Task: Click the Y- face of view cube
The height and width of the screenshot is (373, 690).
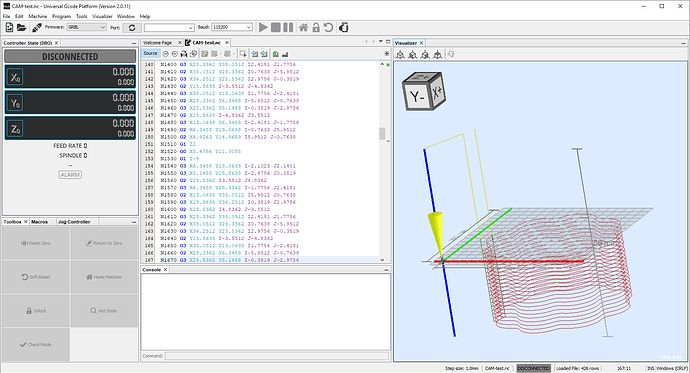Action: tap(417, 96)
